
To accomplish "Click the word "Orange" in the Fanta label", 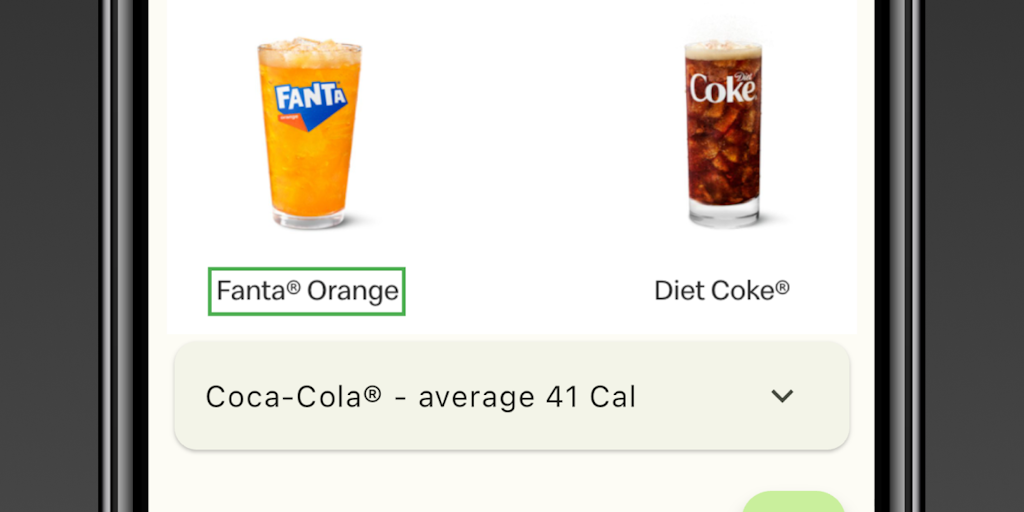I will [353, 291].
